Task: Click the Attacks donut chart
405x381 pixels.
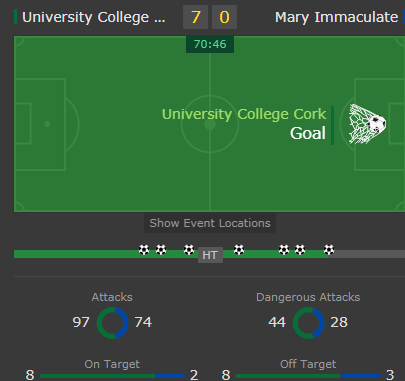Action: coord(112,323)
